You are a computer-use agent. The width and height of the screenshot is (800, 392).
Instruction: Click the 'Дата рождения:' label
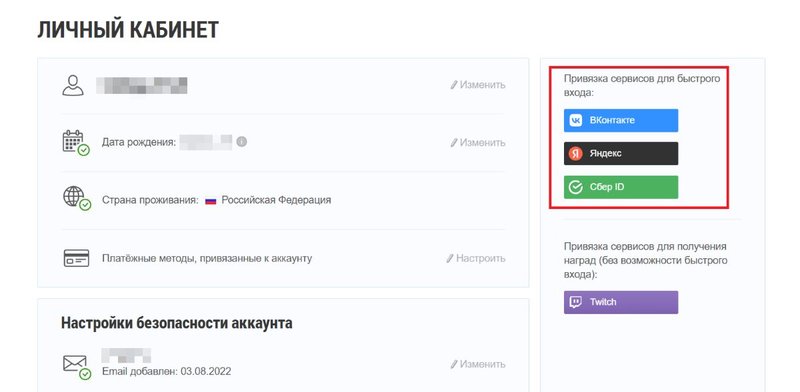tap(139, 142)
